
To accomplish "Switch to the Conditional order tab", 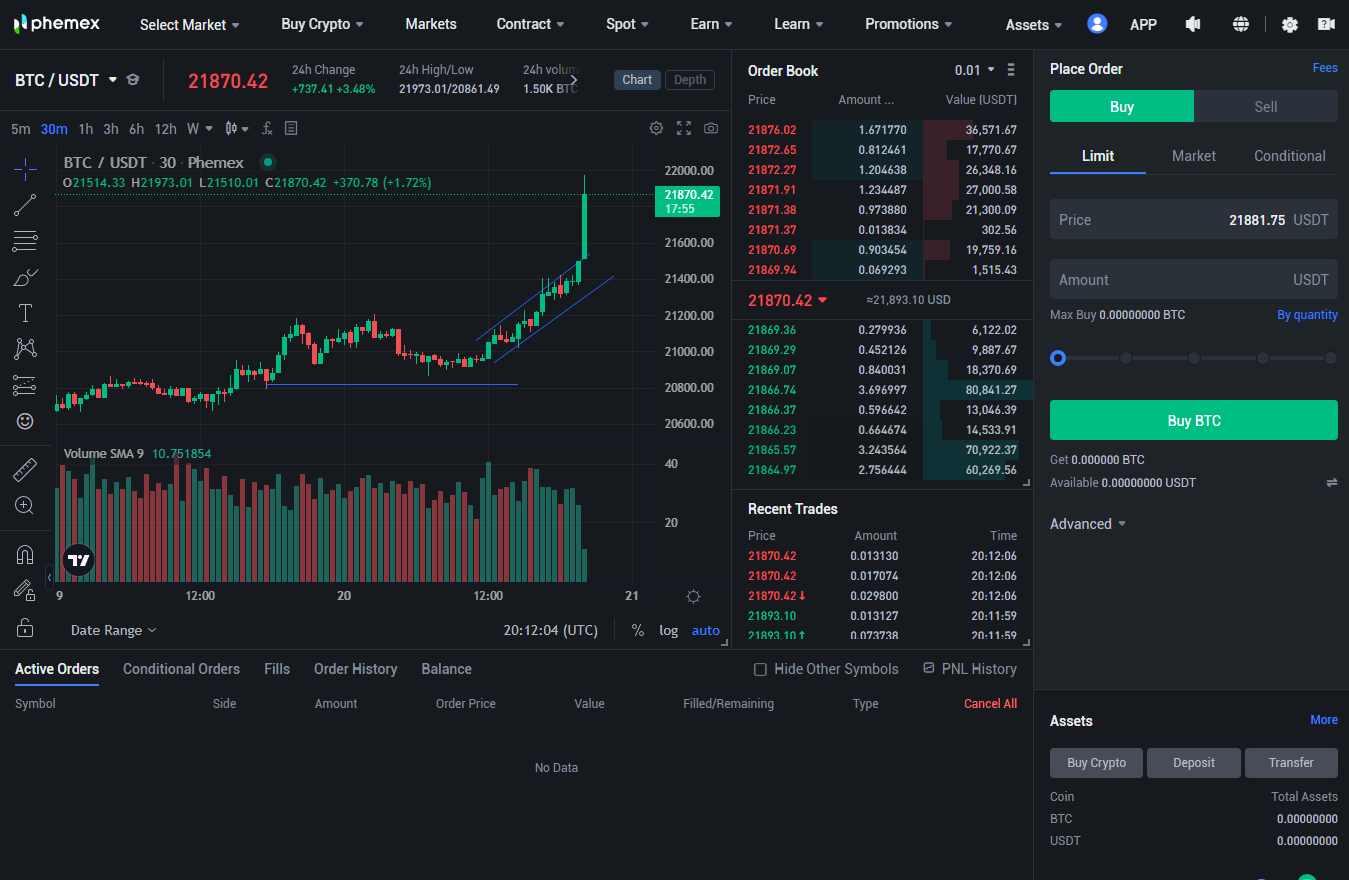I will (x=1290, y=156).
